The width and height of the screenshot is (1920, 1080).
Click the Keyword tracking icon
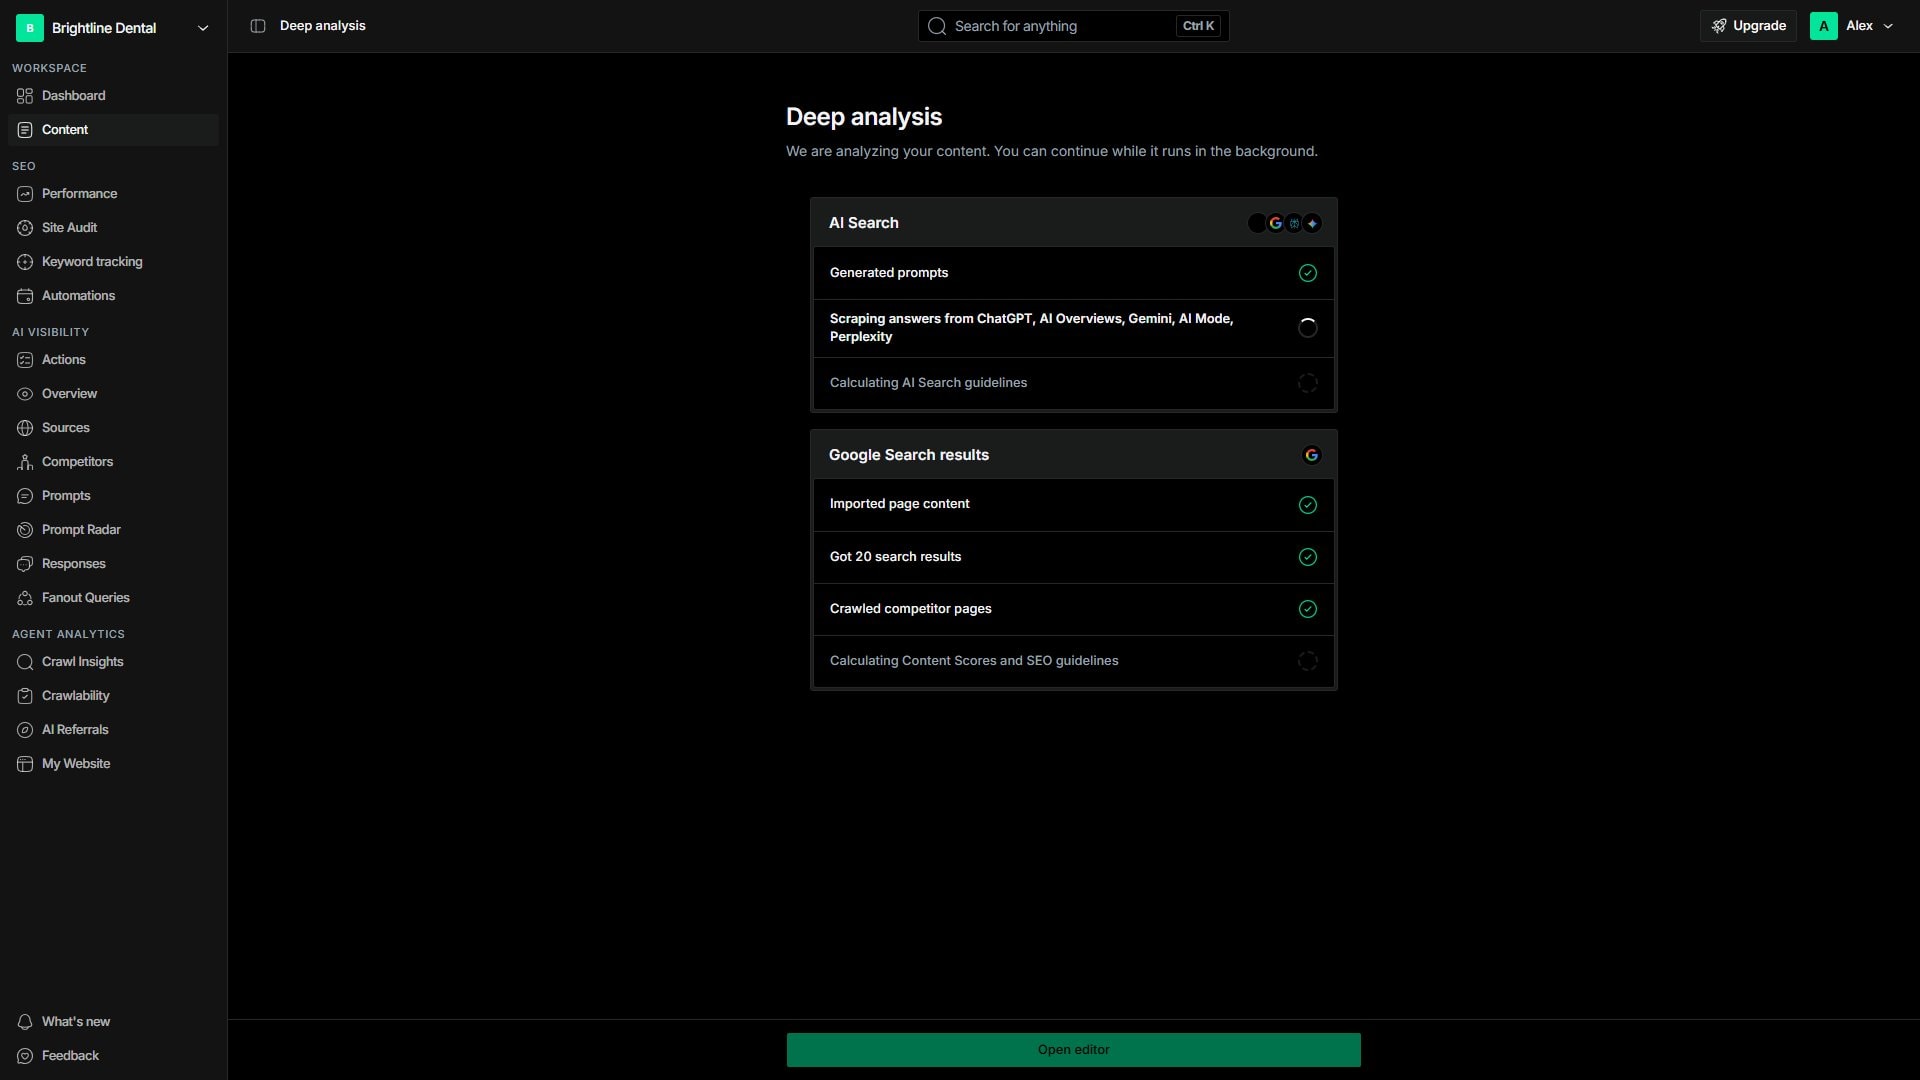tap(25, 262)
